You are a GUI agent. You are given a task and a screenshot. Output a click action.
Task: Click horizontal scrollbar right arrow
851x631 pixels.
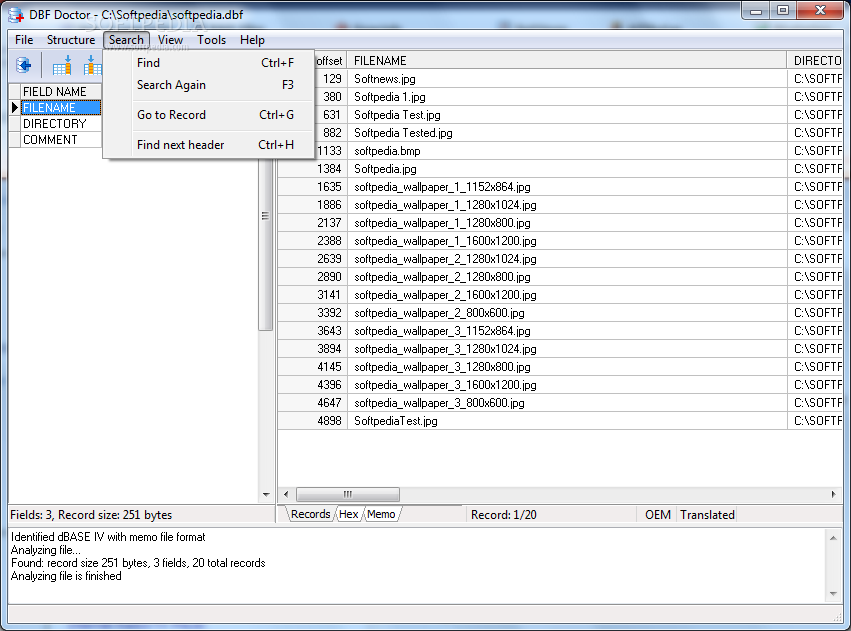834,494
